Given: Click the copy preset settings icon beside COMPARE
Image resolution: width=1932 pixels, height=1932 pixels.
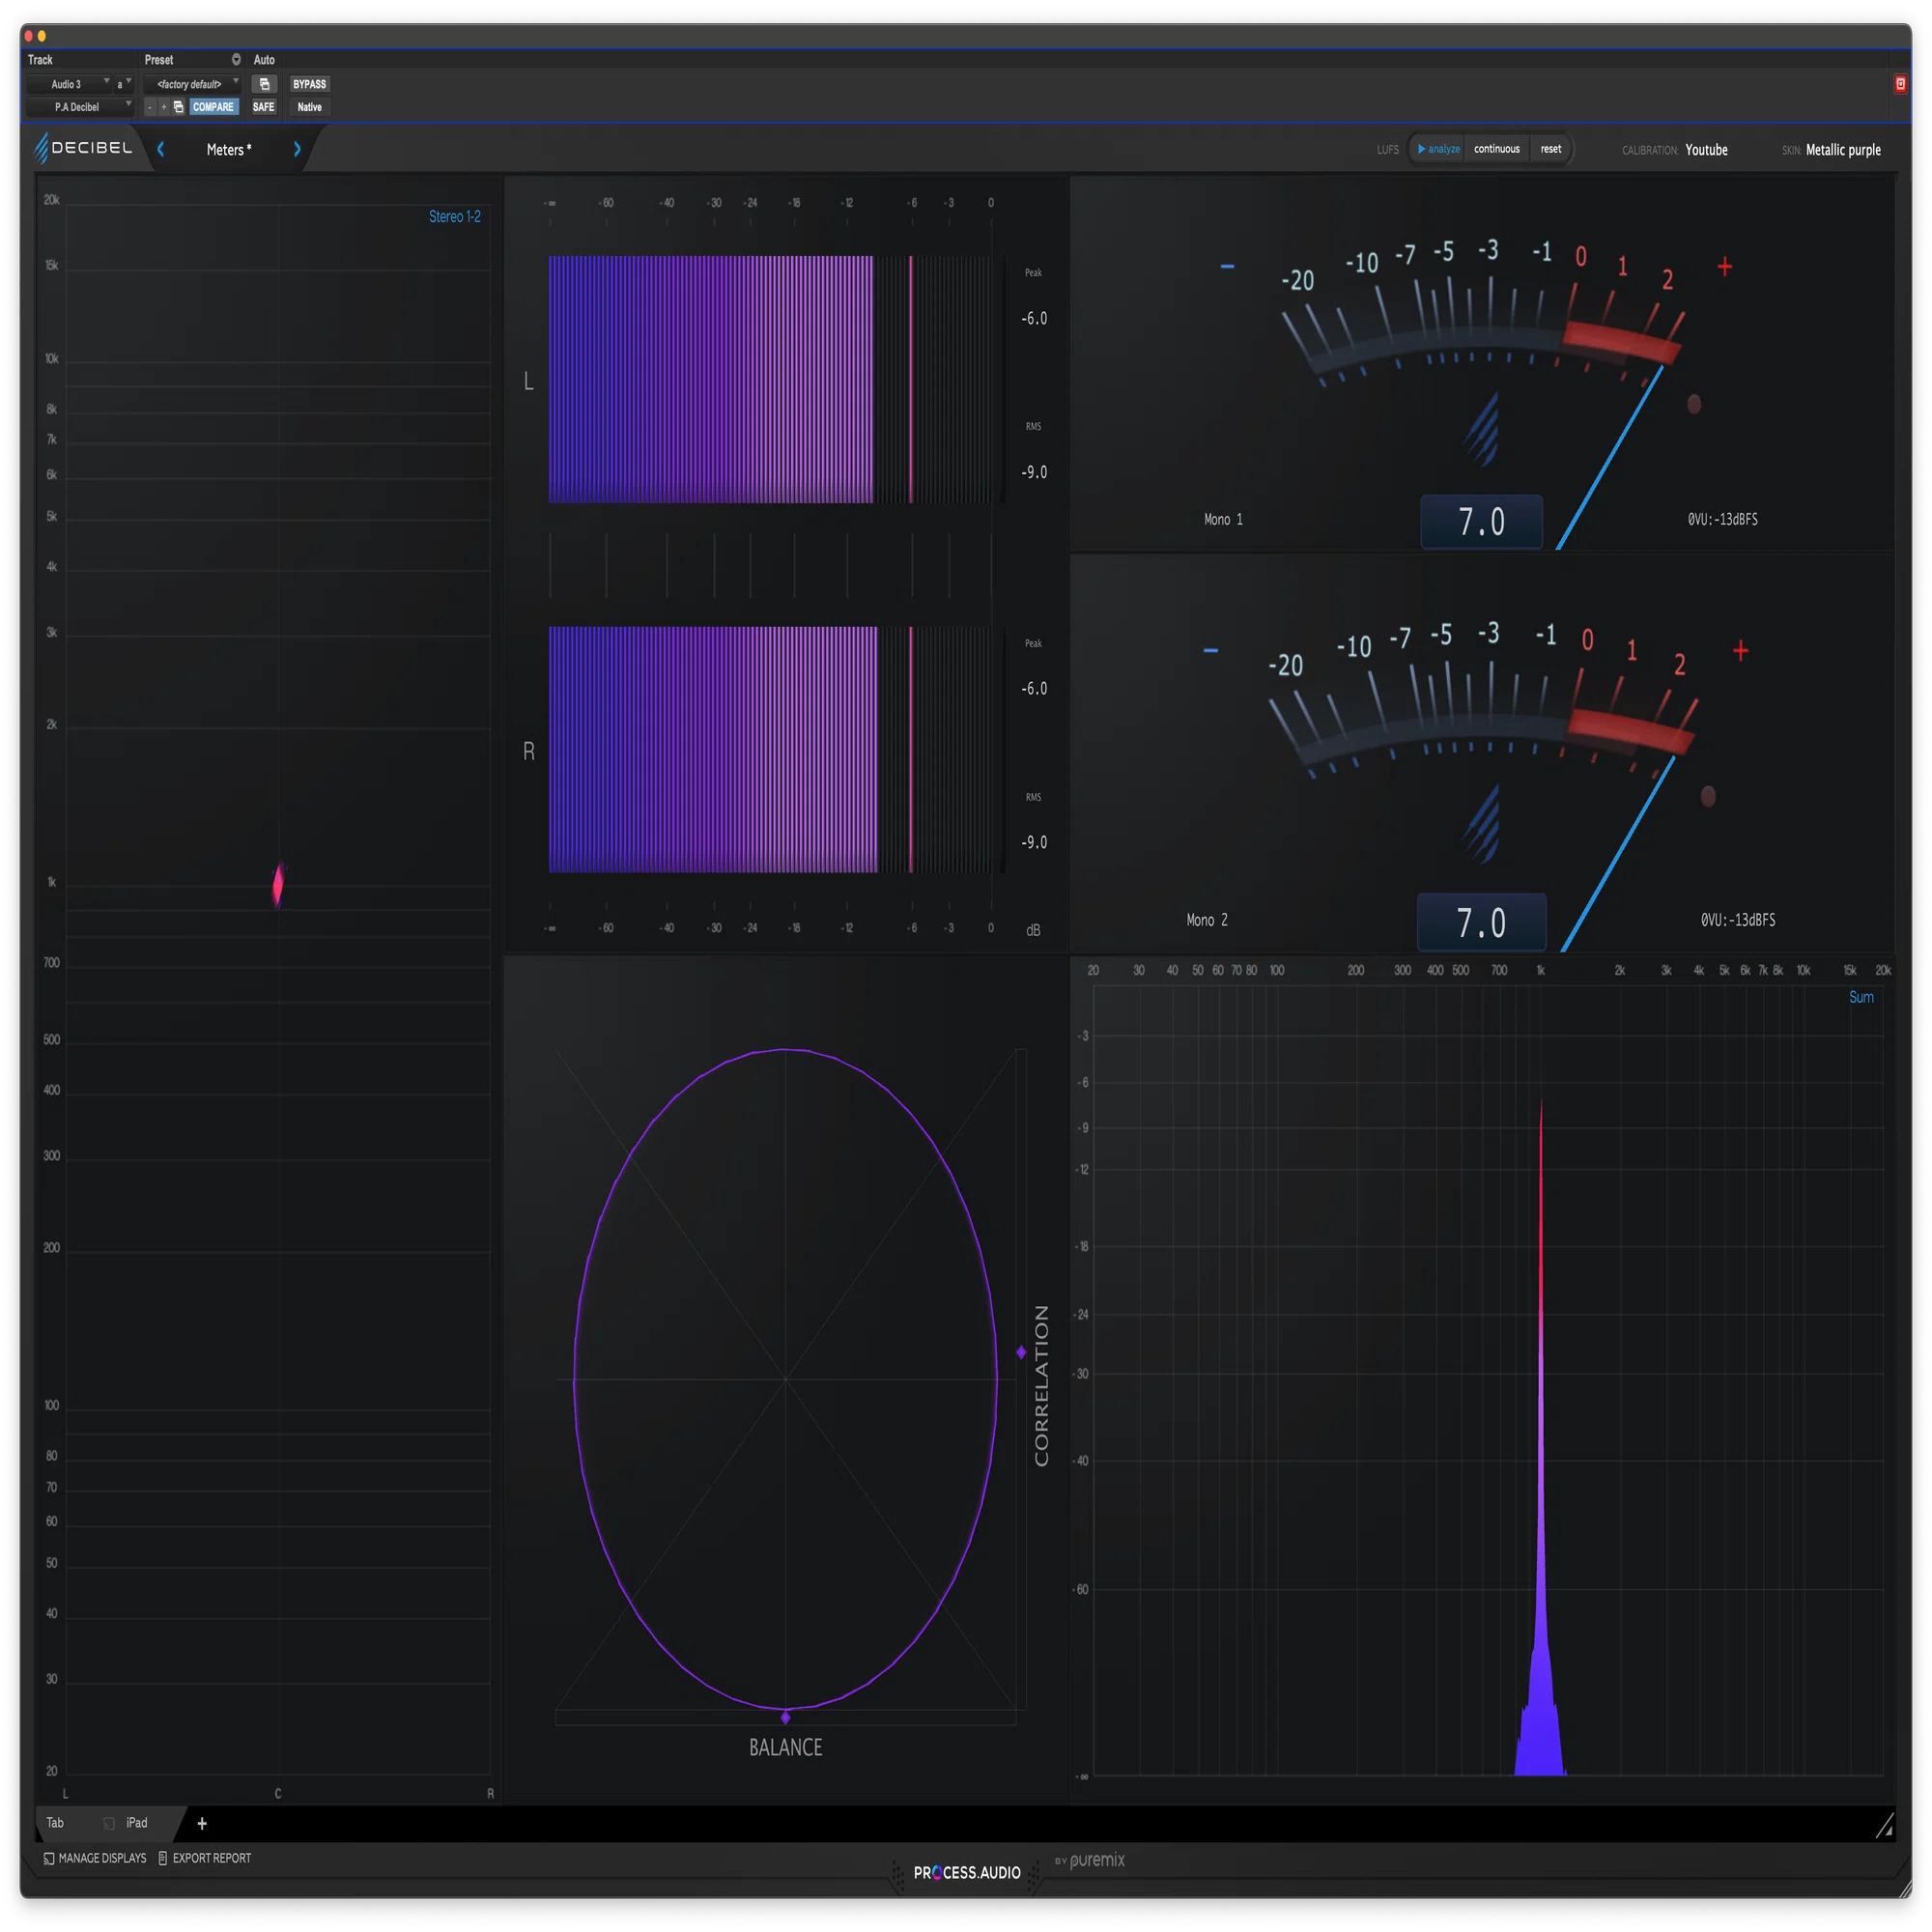Looking at the screenshot, I should tap(179, 107).
